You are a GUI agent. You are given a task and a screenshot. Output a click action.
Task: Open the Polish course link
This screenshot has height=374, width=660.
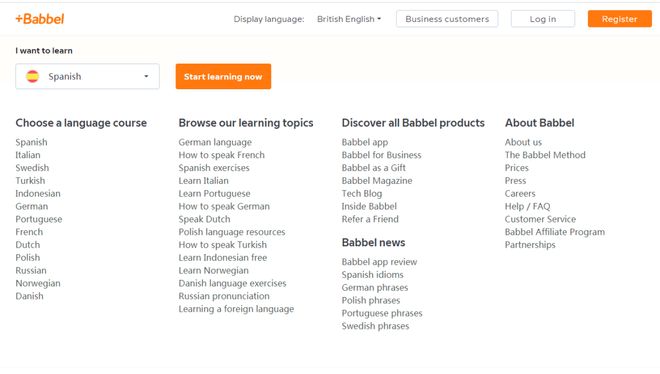(28, 258)
